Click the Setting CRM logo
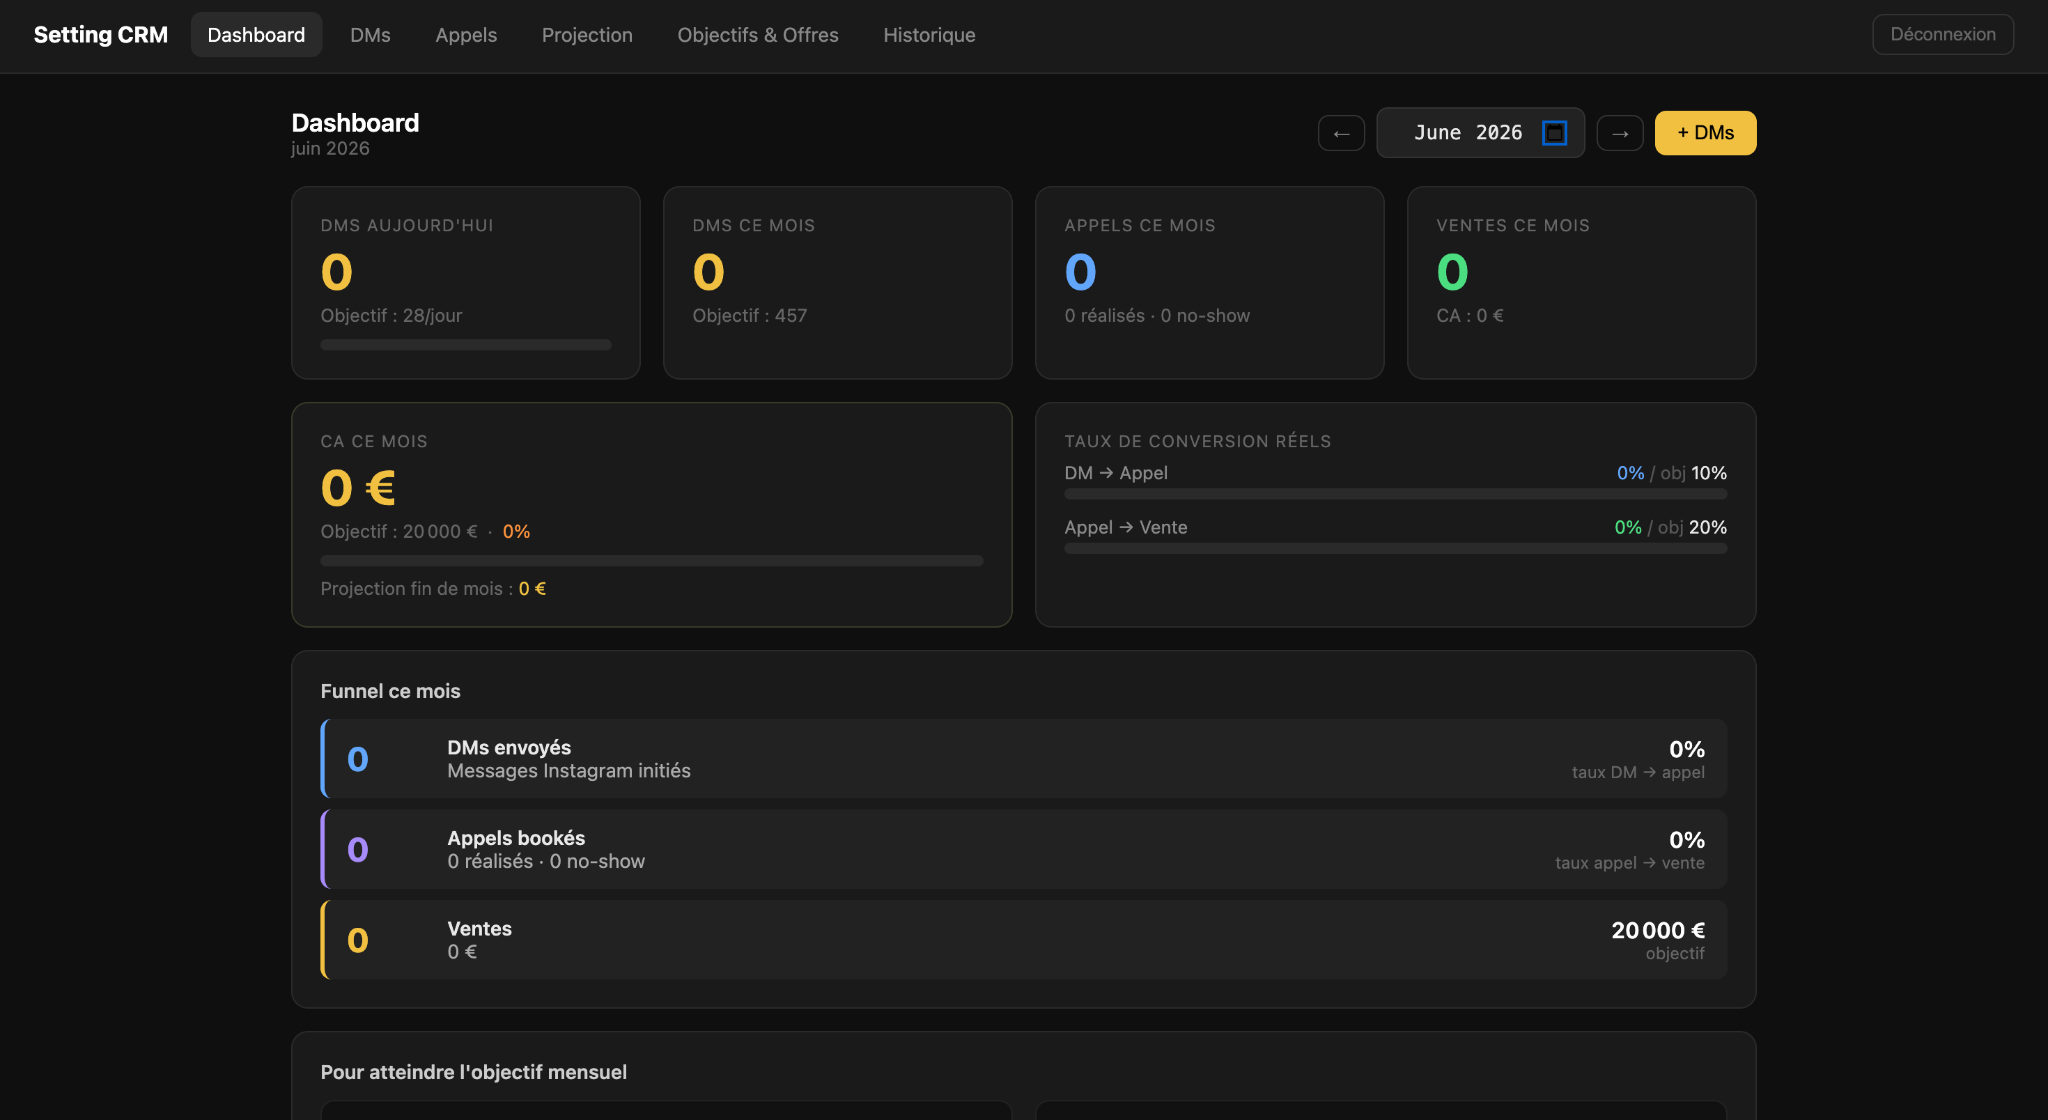 [x=101, y=35]
